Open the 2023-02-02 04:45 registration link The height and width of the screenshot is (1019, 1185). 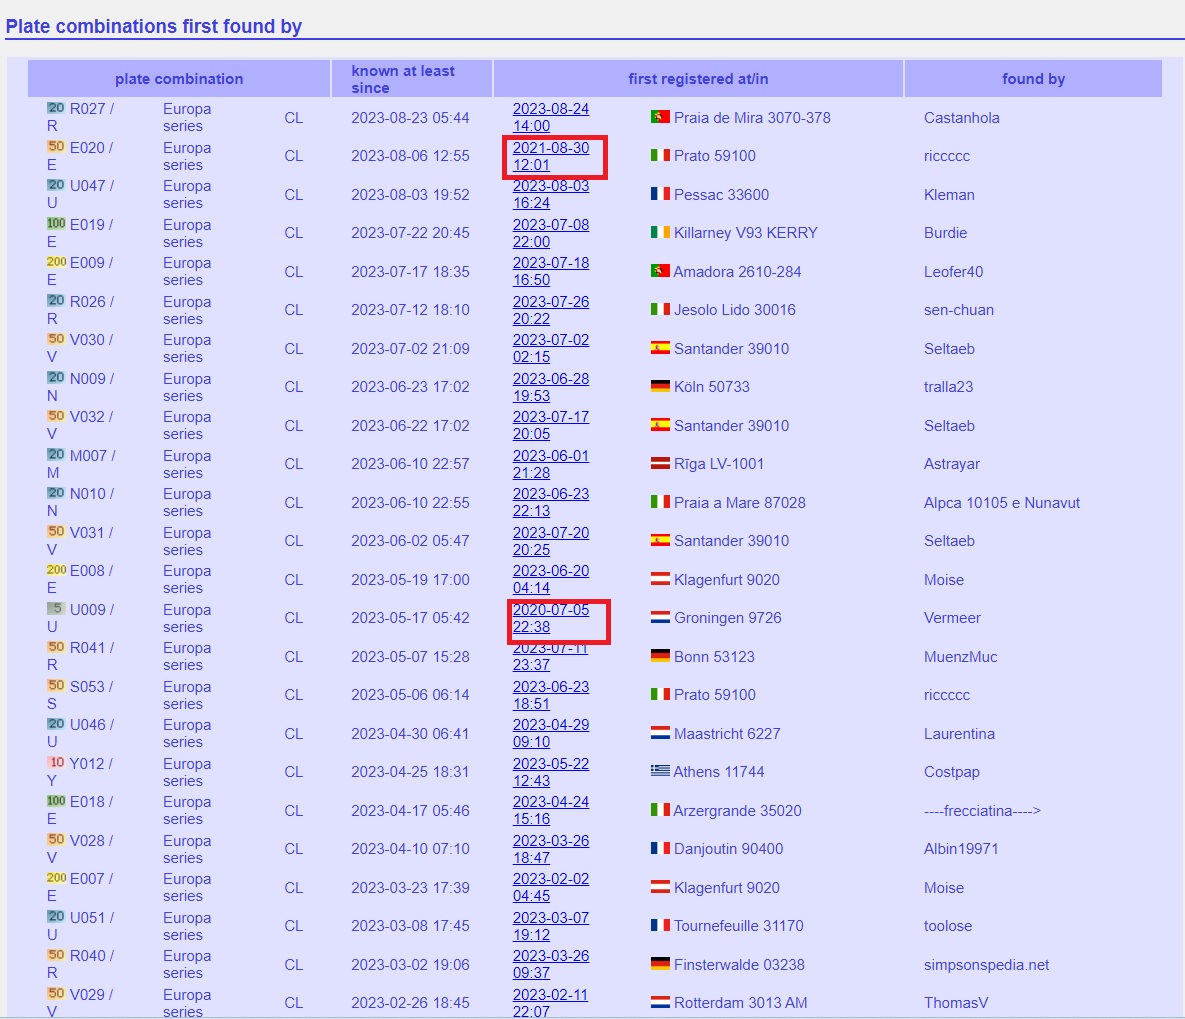551,887
